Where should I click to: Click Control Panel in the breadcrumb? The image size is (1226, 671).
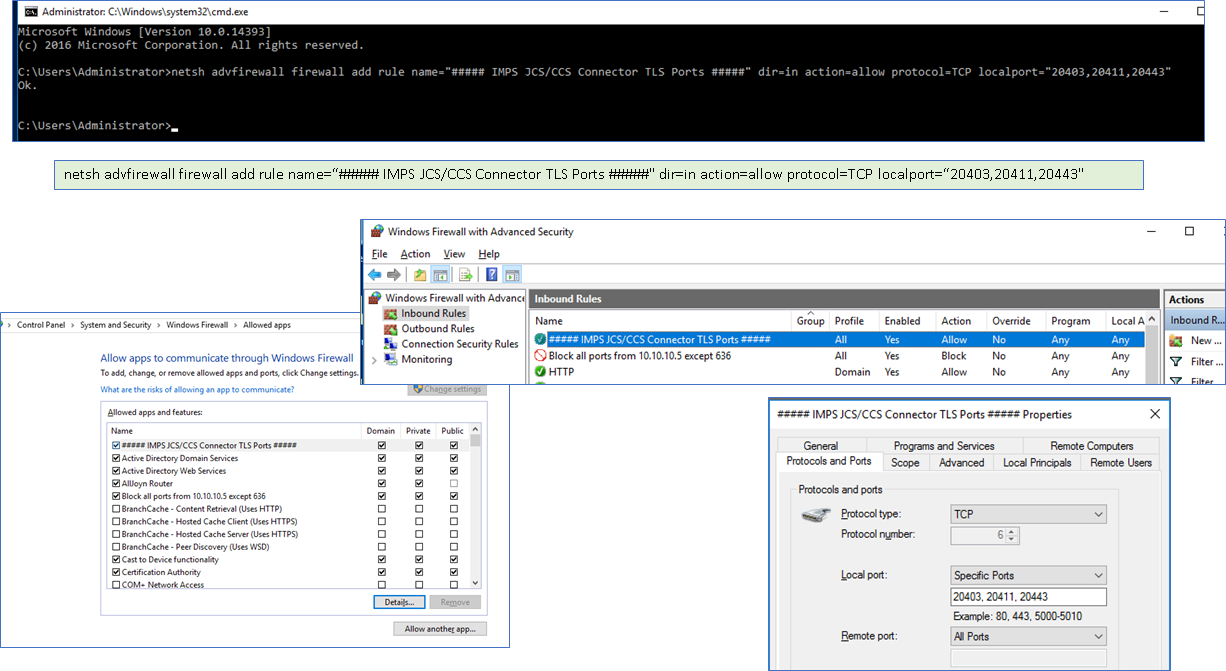pyautogui.click(x=41, y=325)
